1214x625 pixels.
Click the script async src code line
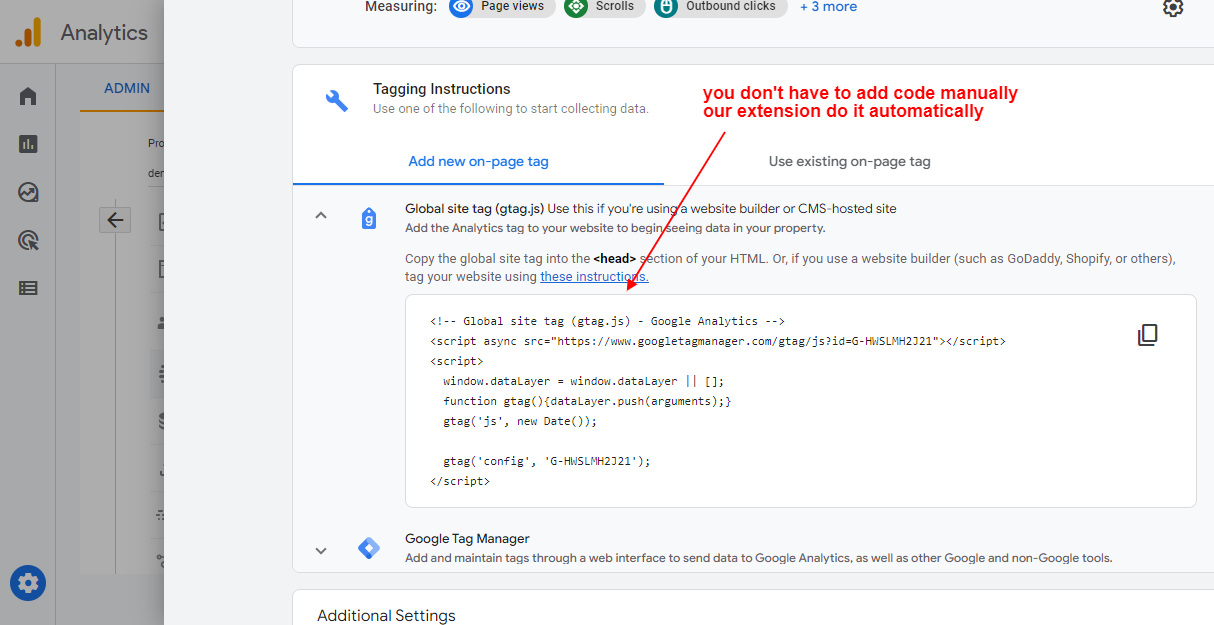(718, 341)
